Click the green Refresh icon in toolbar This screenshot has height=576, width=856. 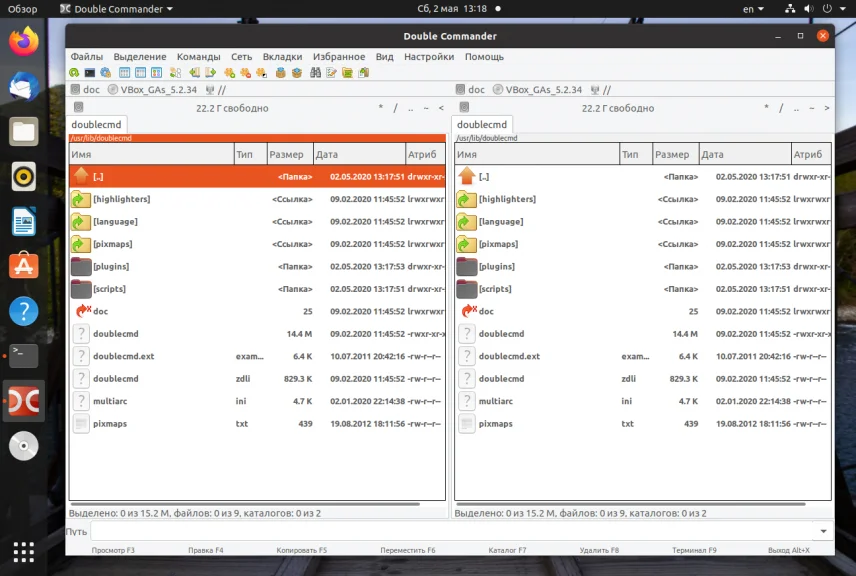coord(74,73)
